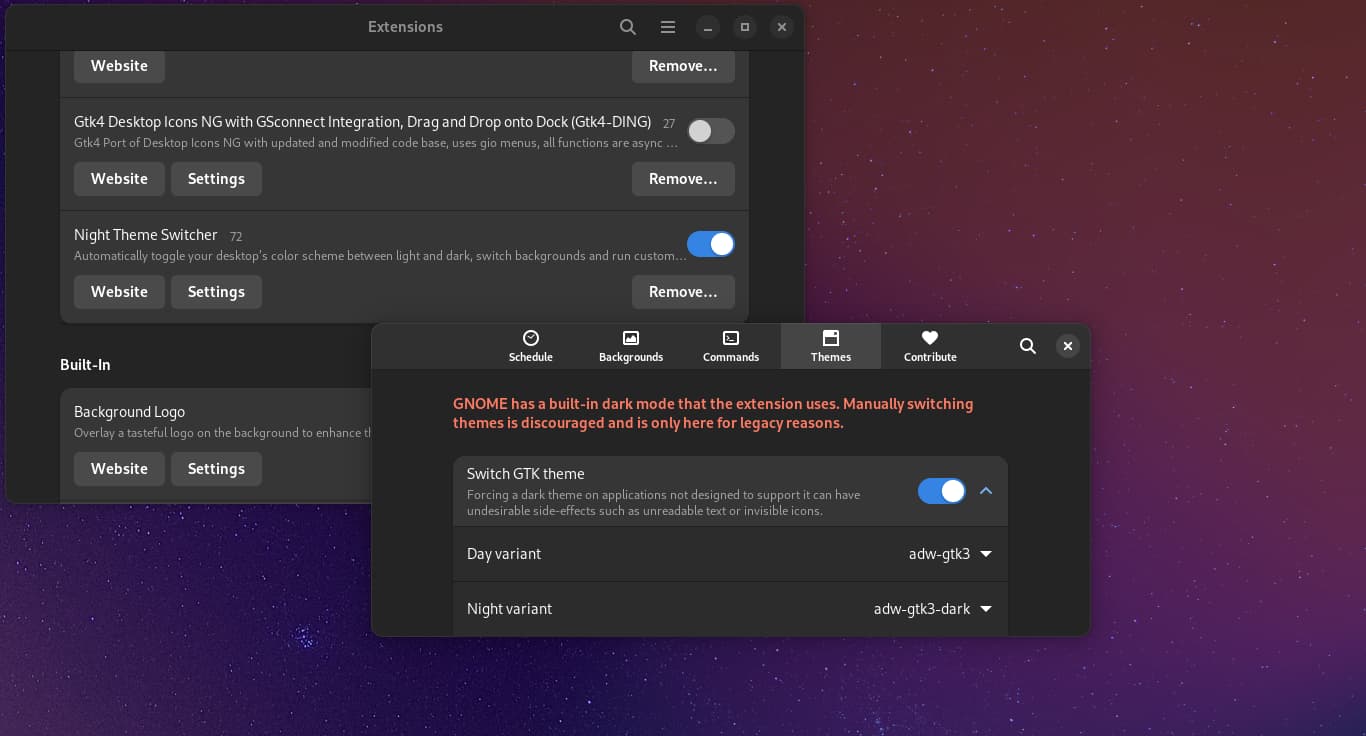The image size is (1366, 736).
Task: Click the Contribute heart icon
Action: click(x=930, y=338)
